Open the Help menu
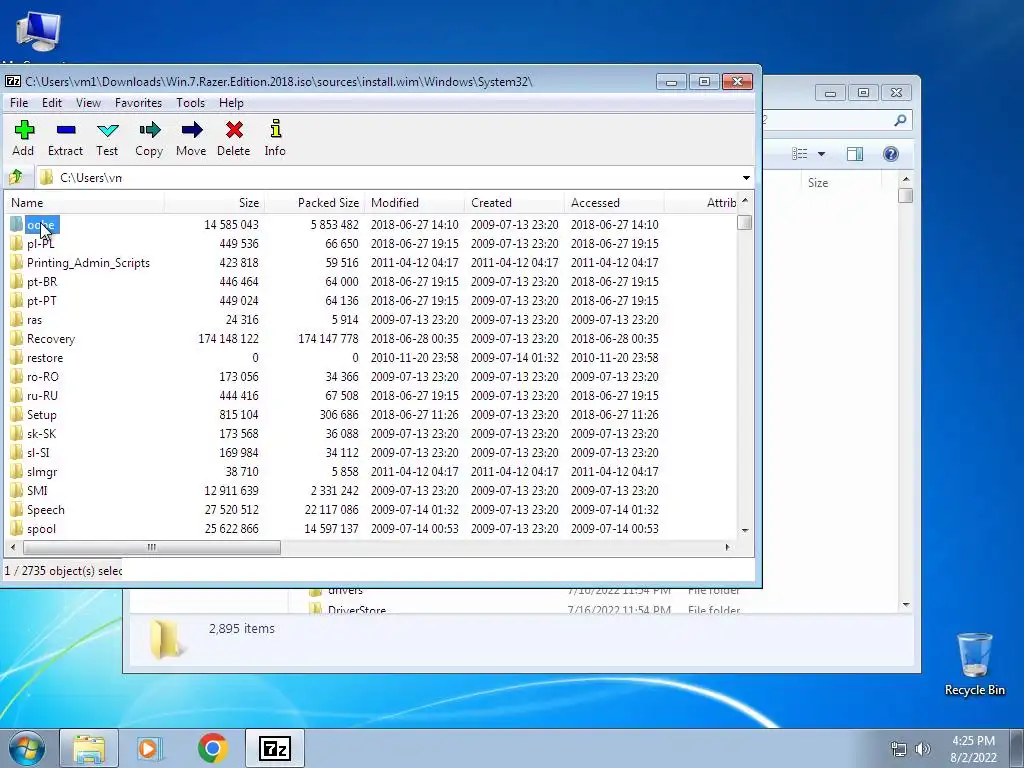The image size is (1024, 768). 231,103
